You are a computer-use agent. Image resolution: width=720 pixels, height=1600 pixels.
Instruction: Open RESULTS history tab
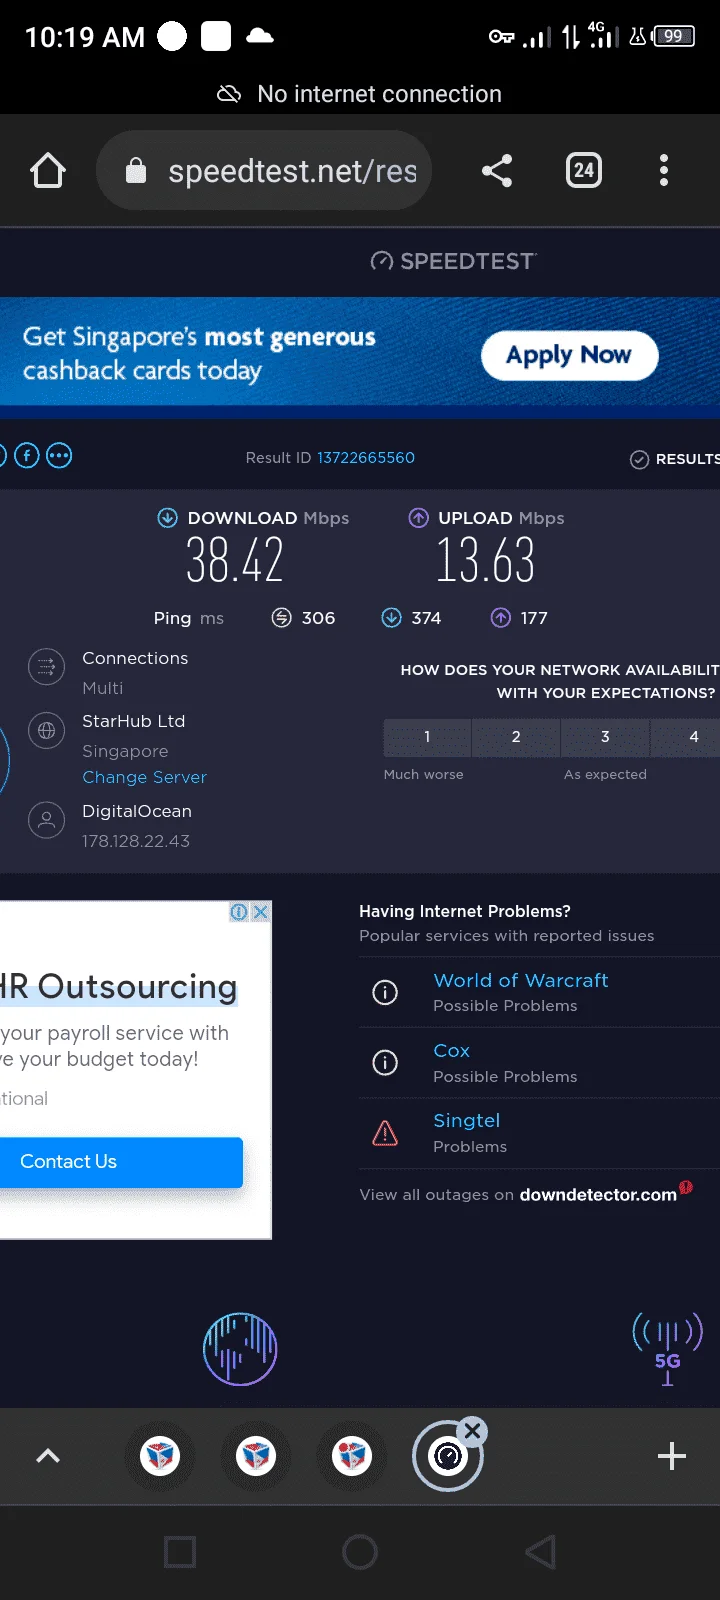pyautogui.click(x=674, y=459)
